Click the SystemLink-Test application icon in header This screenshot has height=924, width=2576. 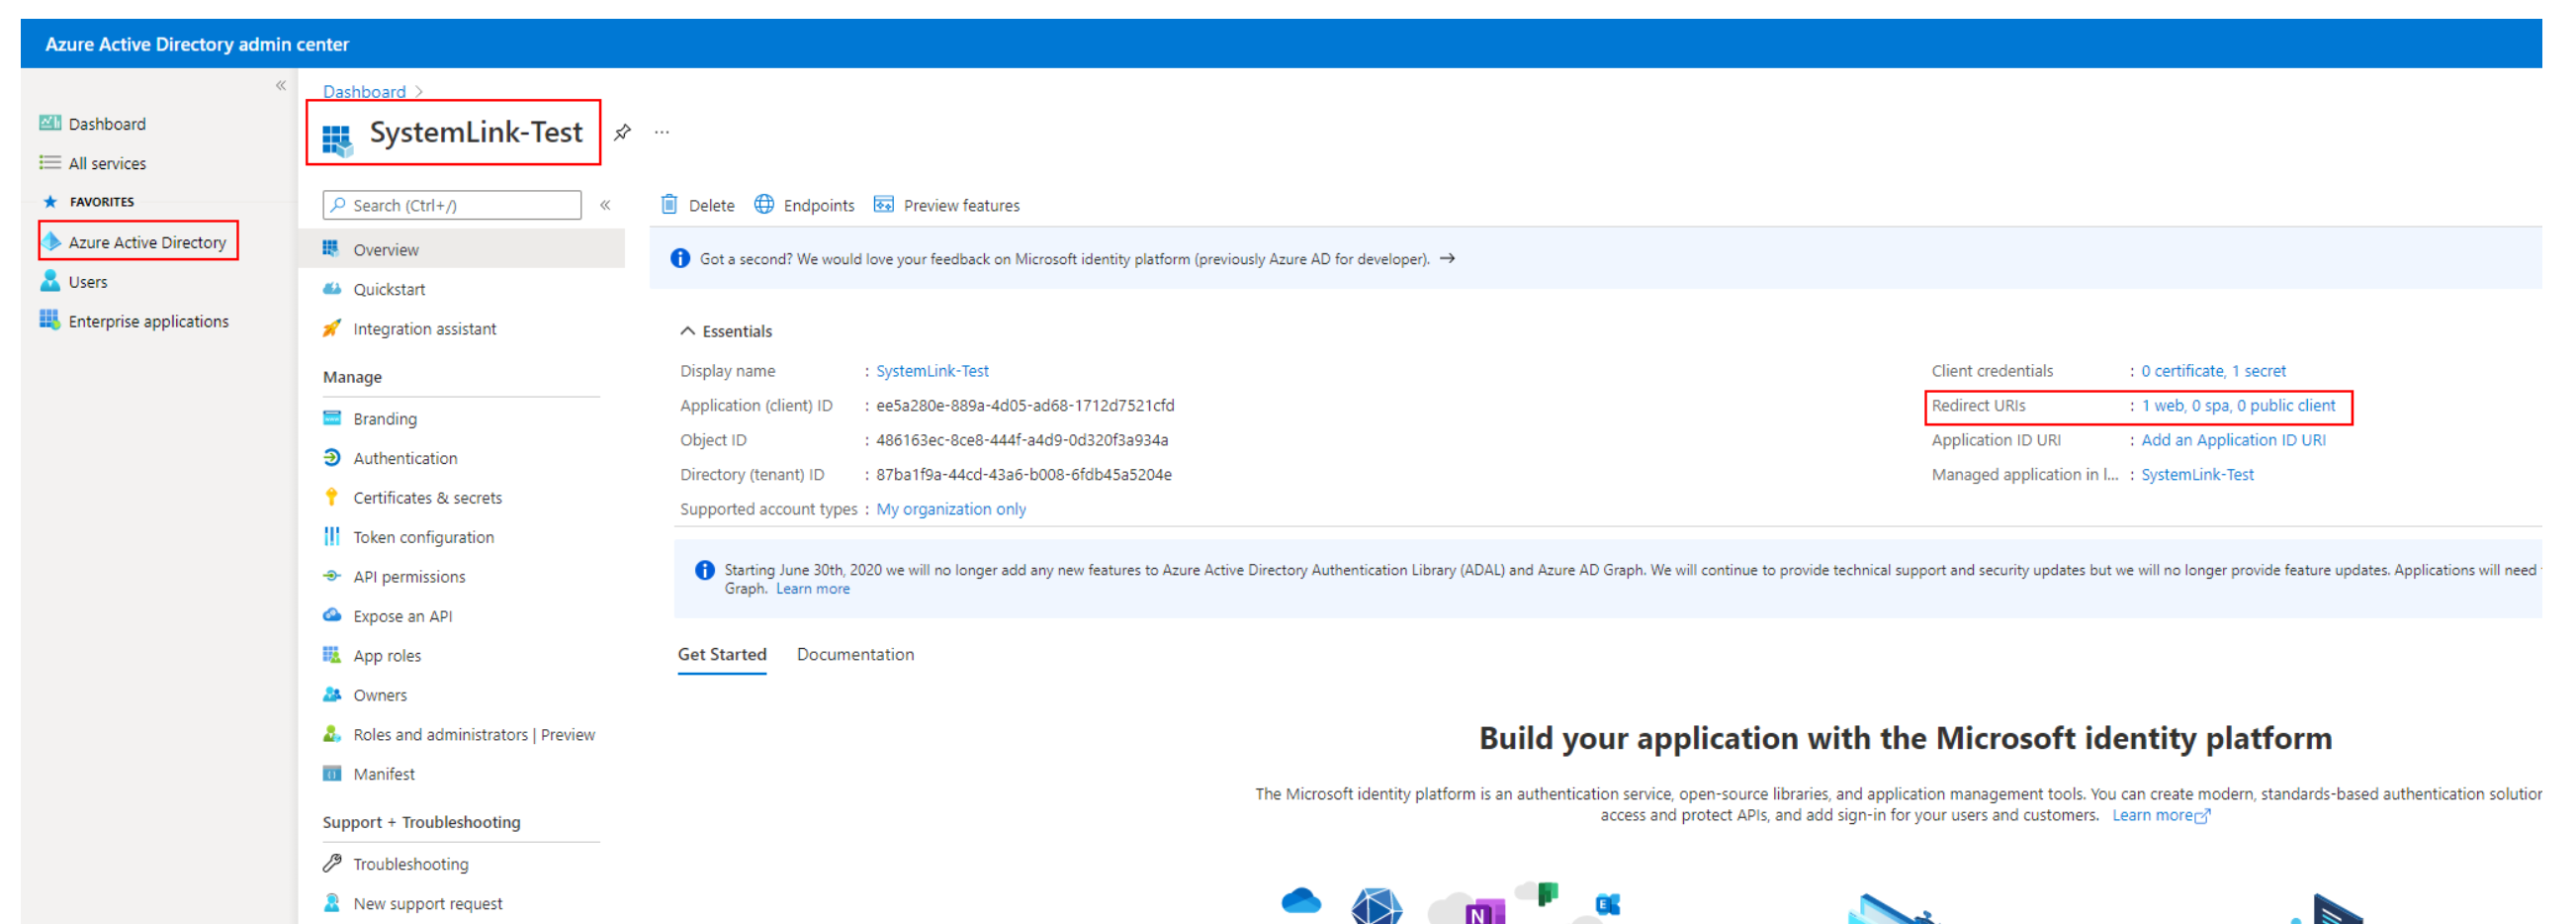click(337, 141)
